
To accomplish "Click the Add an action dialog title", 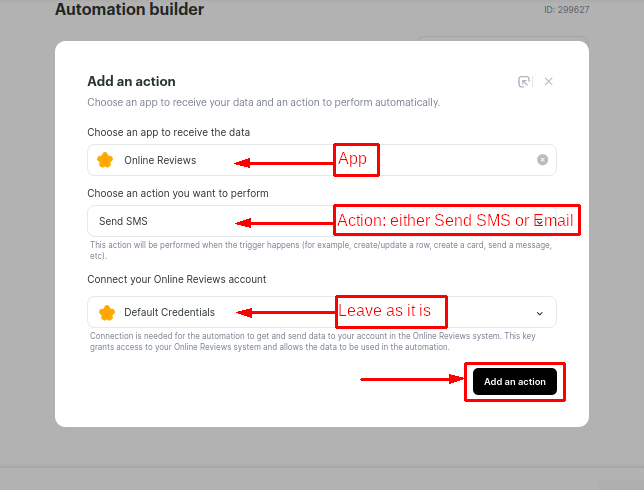I will [131, 82].
